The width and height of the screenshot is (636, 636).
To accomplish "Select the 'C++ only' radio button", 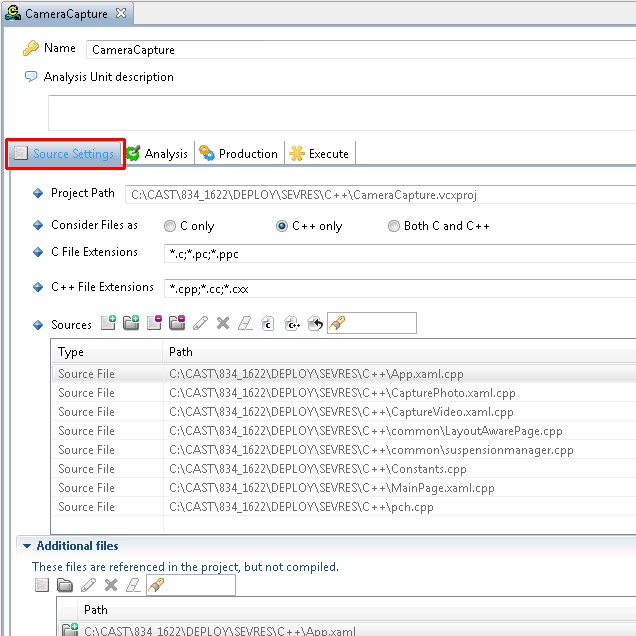I will pyautogui.click(x=282, y=226).
